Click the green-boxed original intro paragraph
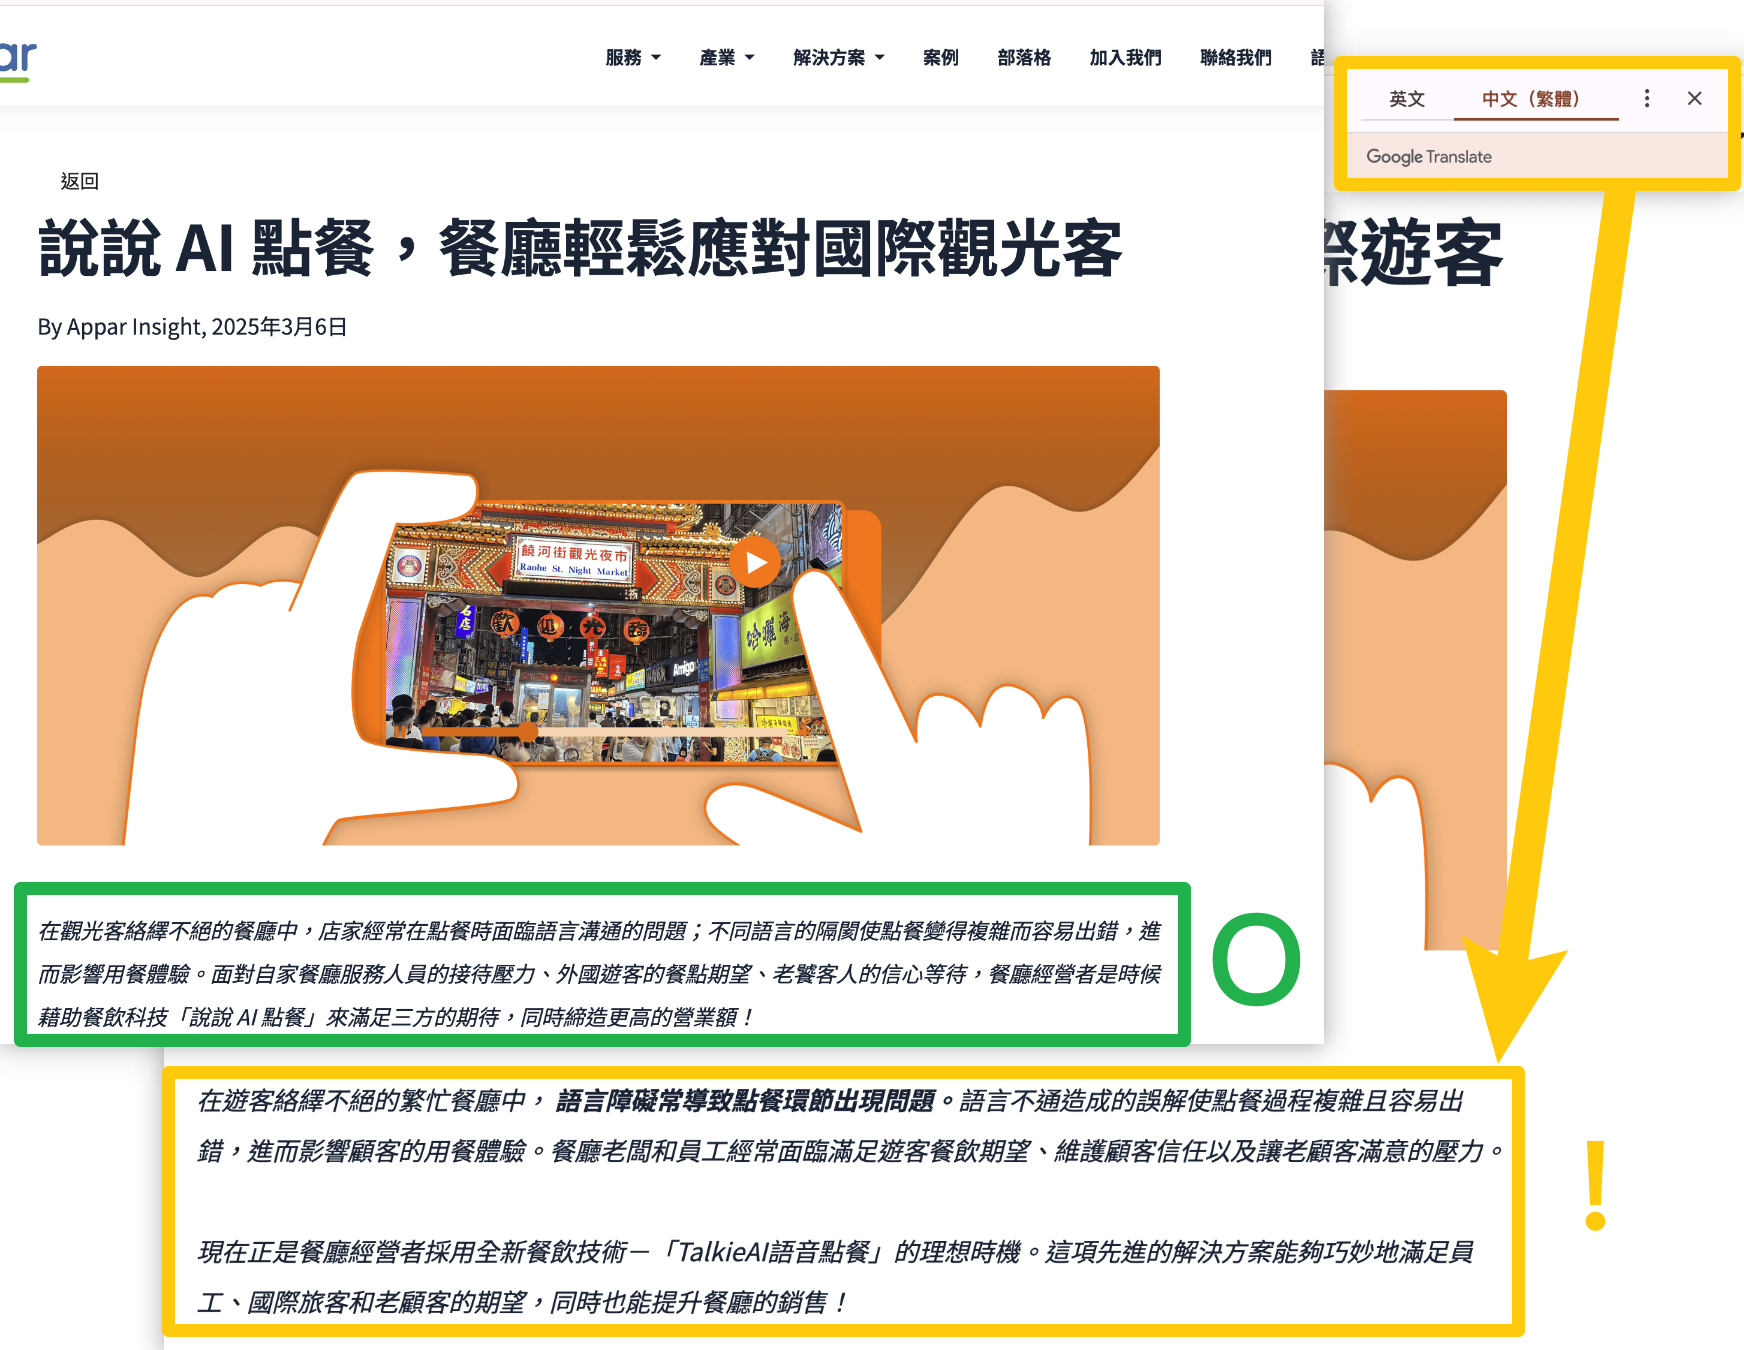 (x=600, y=973)
